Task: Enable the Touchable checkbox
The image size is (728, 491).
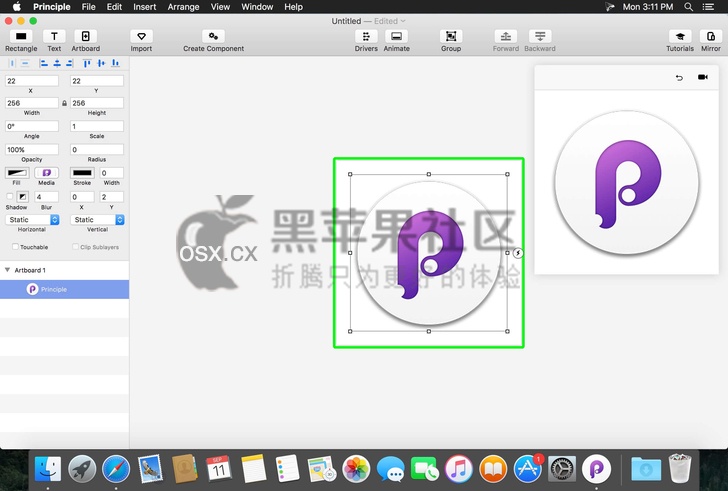Action: (15, 246)
